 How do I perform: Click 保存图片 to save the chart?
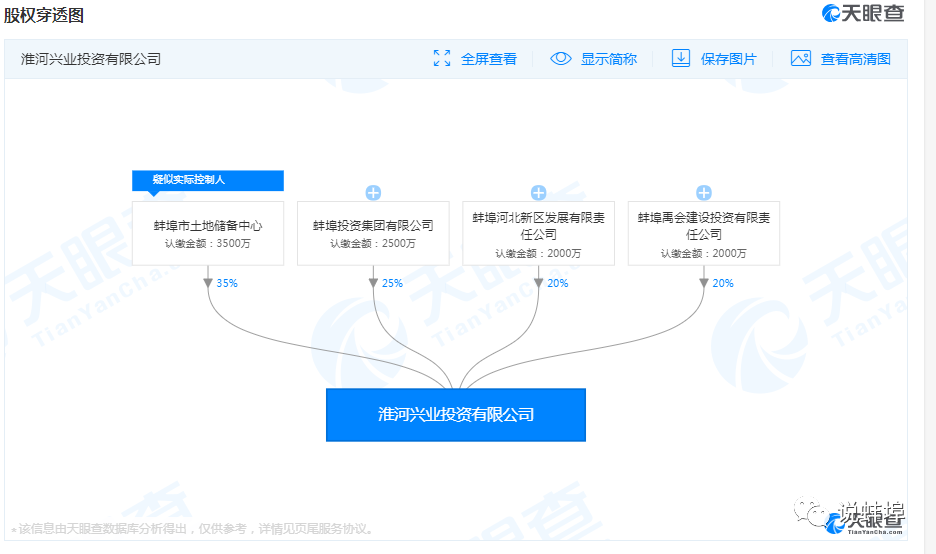pos(729,59)
